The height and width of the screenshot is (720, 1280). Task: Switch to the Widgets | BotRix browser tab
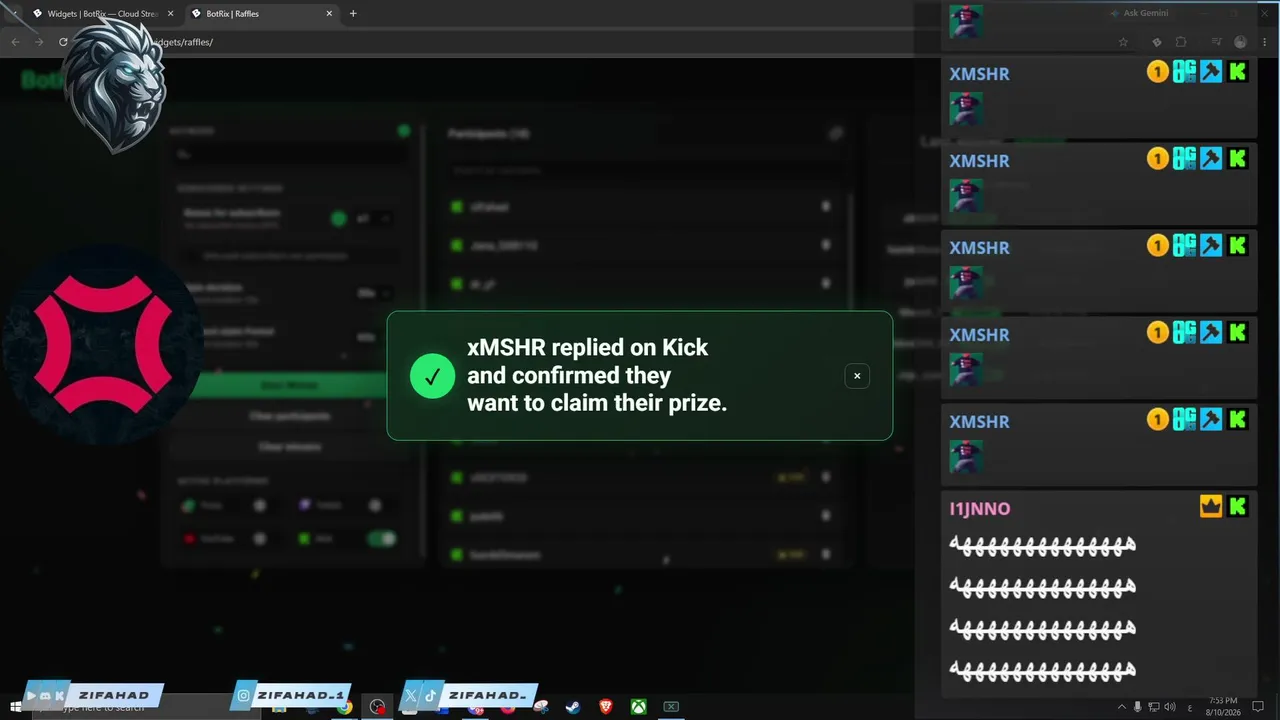coord(101,14)
